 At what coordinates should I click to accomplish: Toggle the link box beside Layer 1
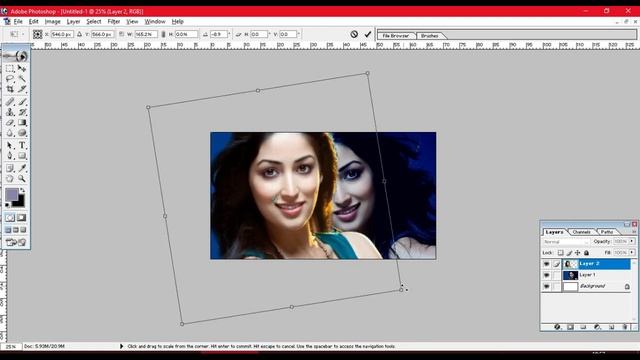[557, 275]
